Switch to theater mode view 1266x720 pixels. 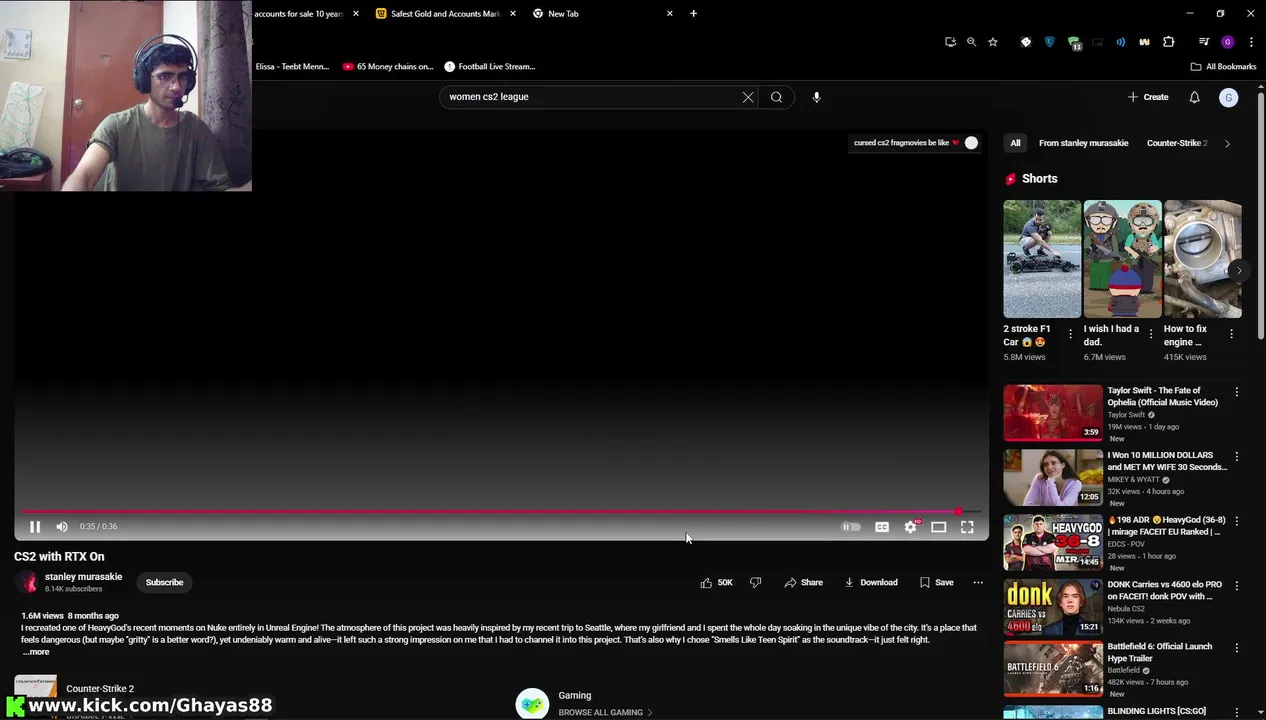(x=938, y=527)
